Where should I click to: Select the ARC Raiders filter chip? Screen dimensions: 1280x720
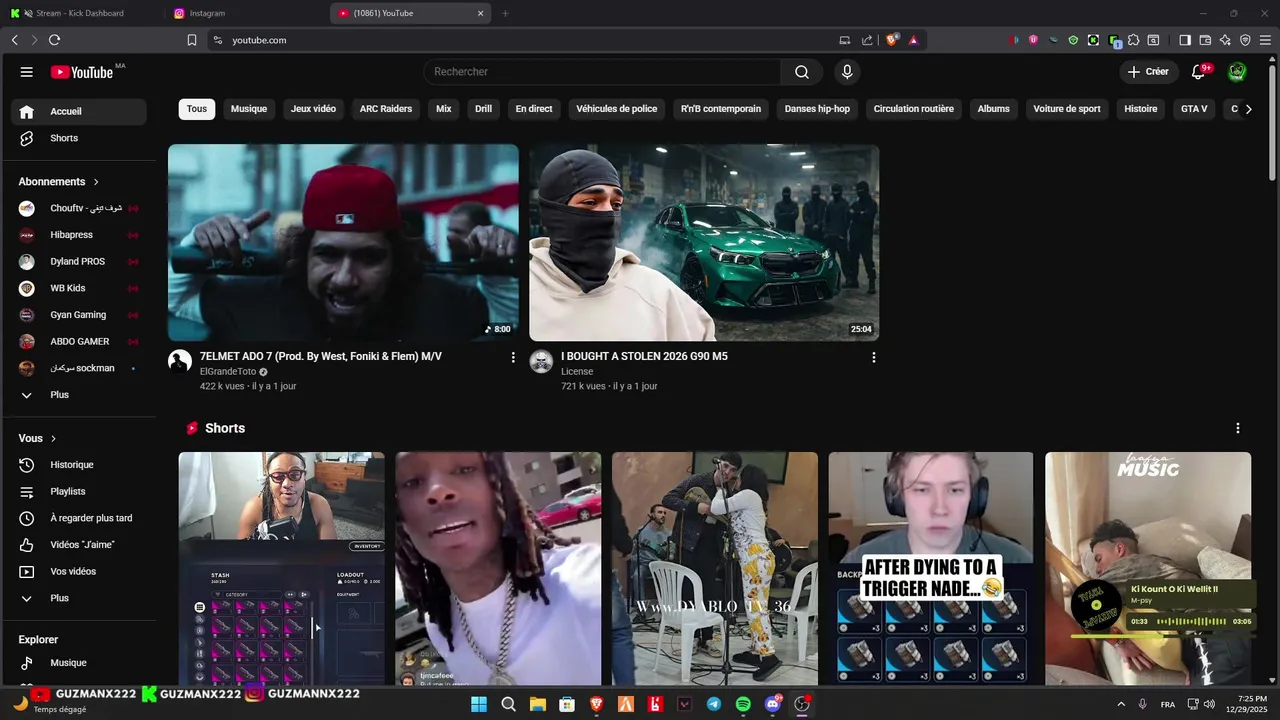point(386,109)
